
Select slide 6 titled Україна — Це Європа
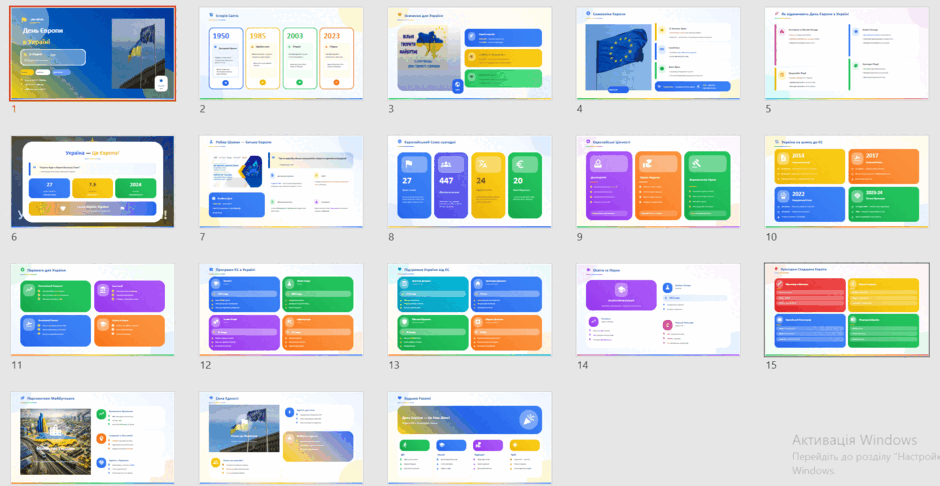(92, 182)
